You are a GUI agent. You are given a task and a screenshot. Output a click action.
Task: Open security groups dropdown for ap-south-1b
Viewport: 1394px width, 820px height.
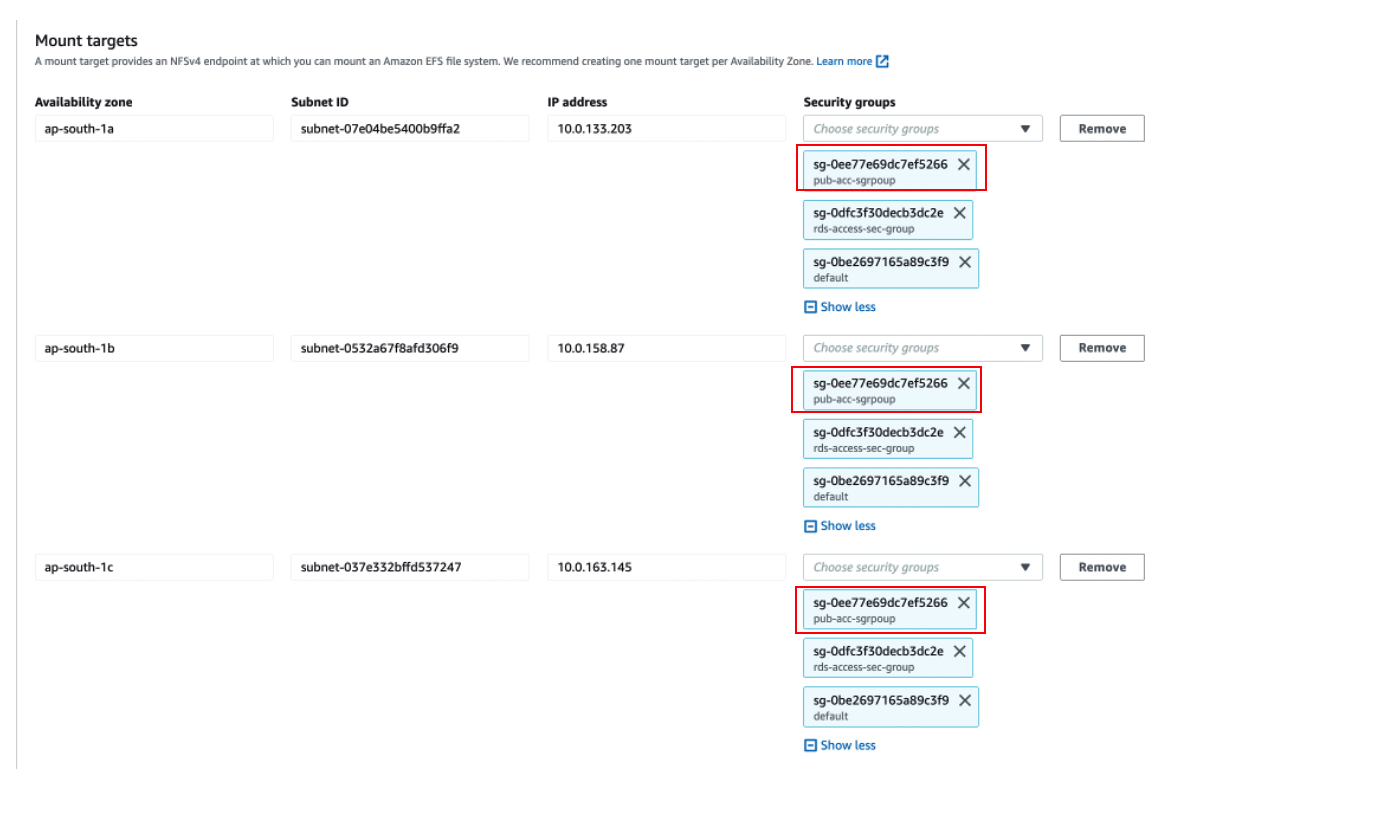pos(923,348)
